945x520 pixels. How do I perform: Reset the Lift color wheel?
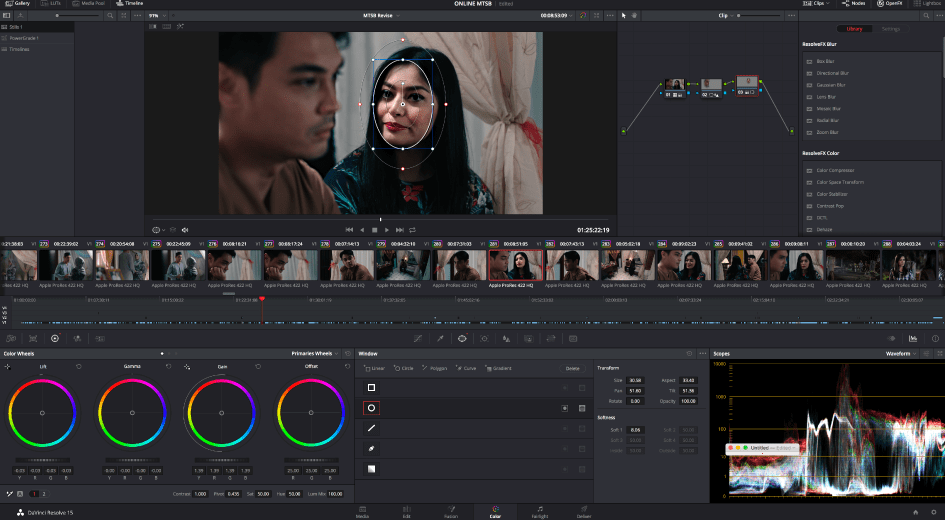click(78, 367)
